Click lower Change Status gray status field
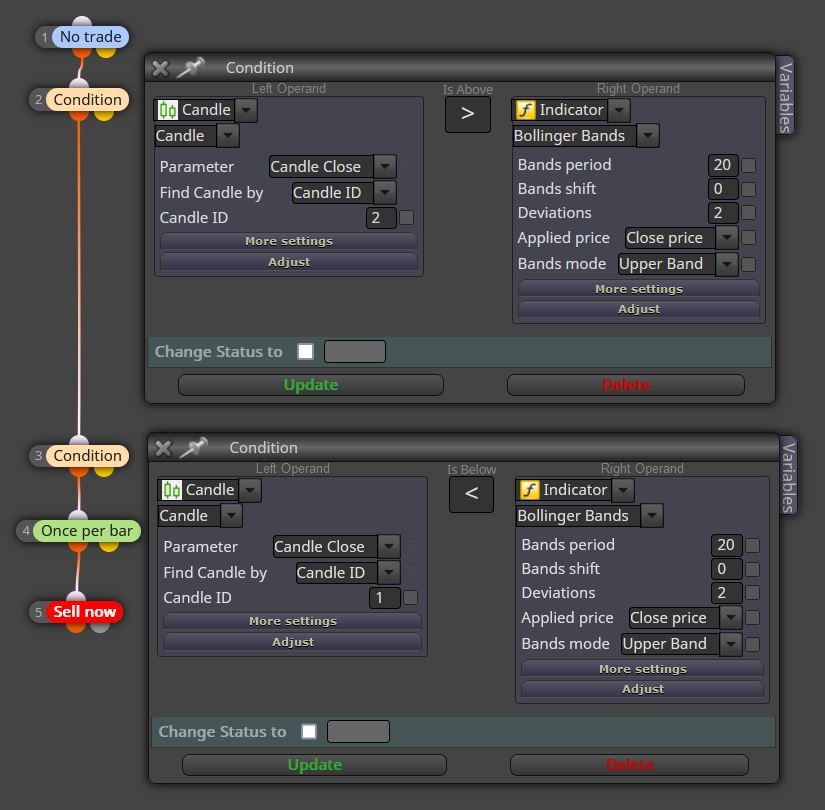Viewport: 825px width, 810px height. click(x=358, y=731)
